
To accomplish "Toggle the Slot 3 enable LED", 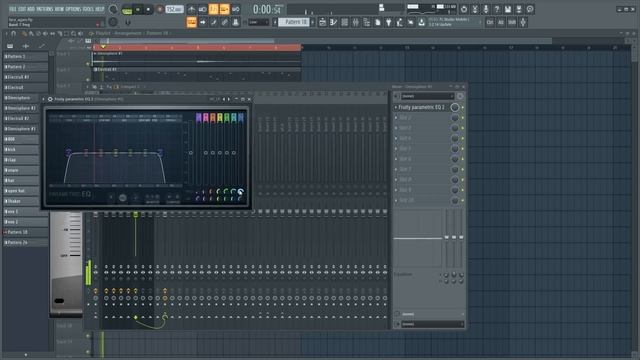I will [x=462, y=128].
